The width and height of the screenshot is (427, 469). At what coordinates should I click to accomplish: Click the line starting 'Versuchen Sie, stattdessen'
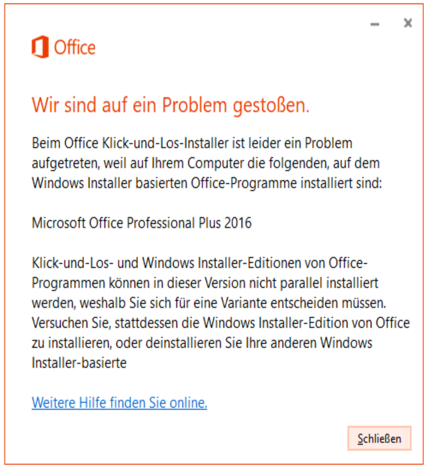[221, 323]
